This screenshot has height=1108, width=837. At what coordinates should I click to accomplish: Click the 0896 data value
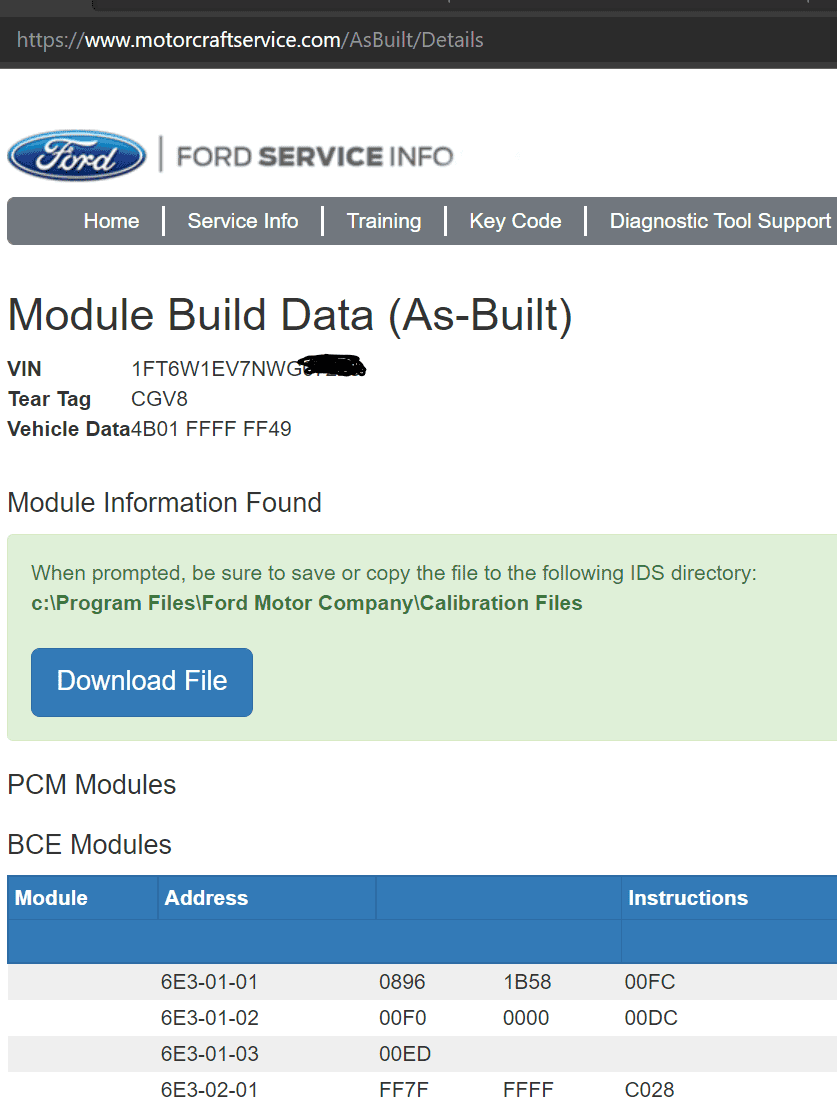pyautogui.click(x=402, y=982)
